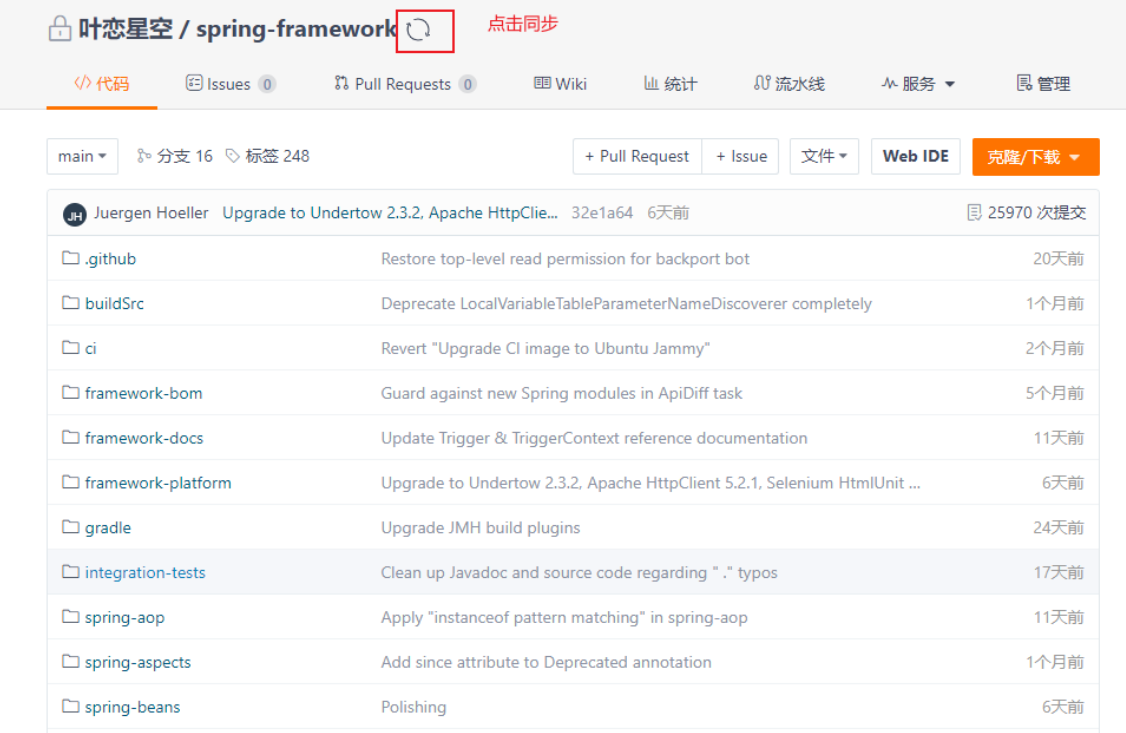
Task: Open the Issues tab
Action: tap(230, 84)
